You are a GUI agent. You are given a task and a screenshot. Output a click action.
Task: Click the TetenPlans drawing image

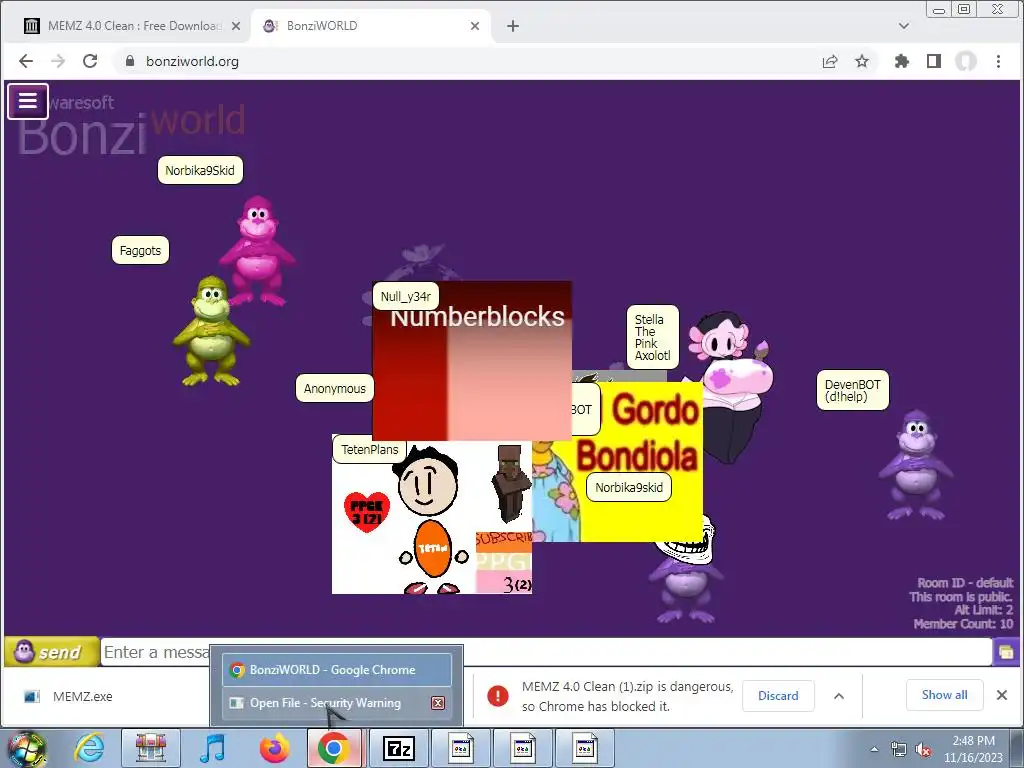click(432, 514)
